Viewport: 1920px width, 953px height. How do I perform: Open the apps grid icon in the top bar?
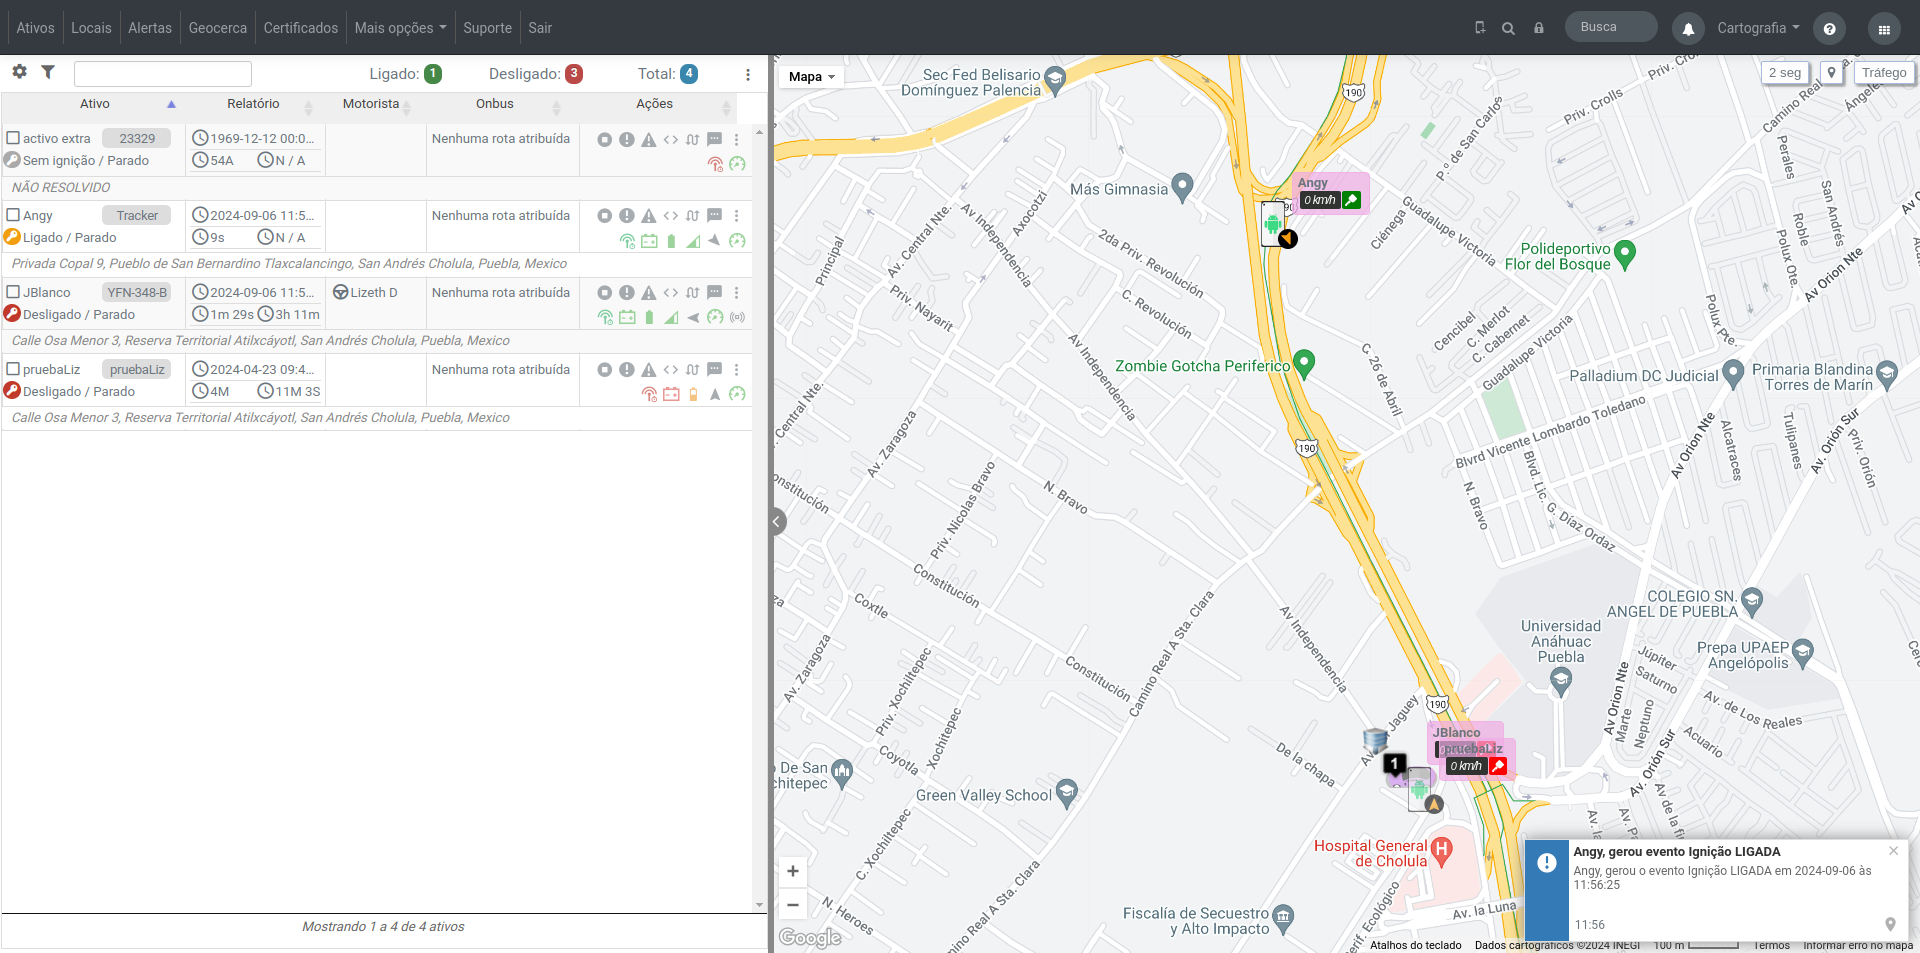click(1884, 28)
